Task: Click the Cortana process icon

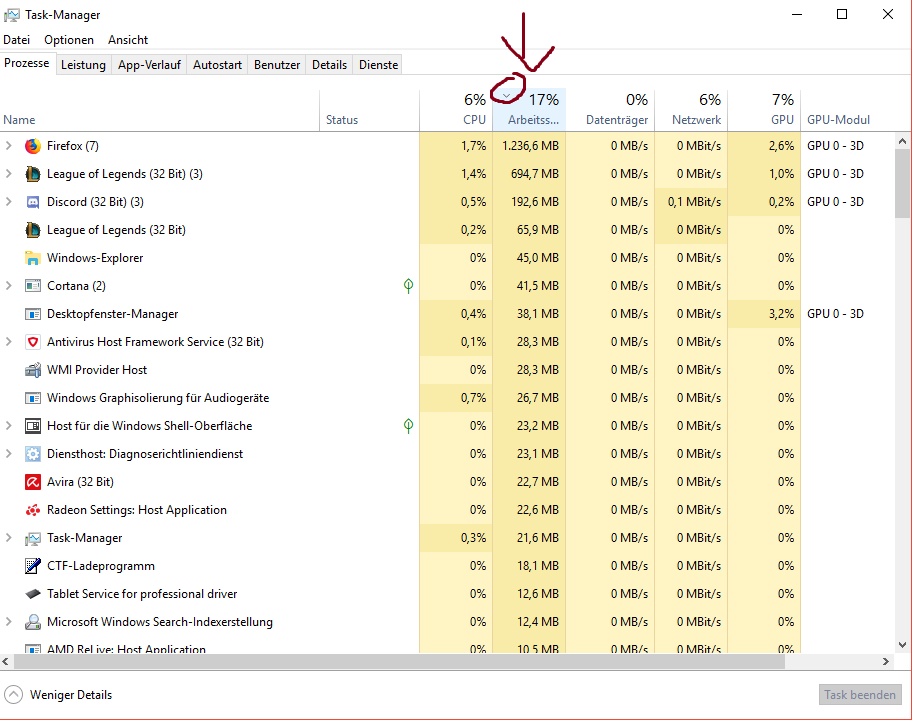Action: pyautogui.click(x=33, y=286)
